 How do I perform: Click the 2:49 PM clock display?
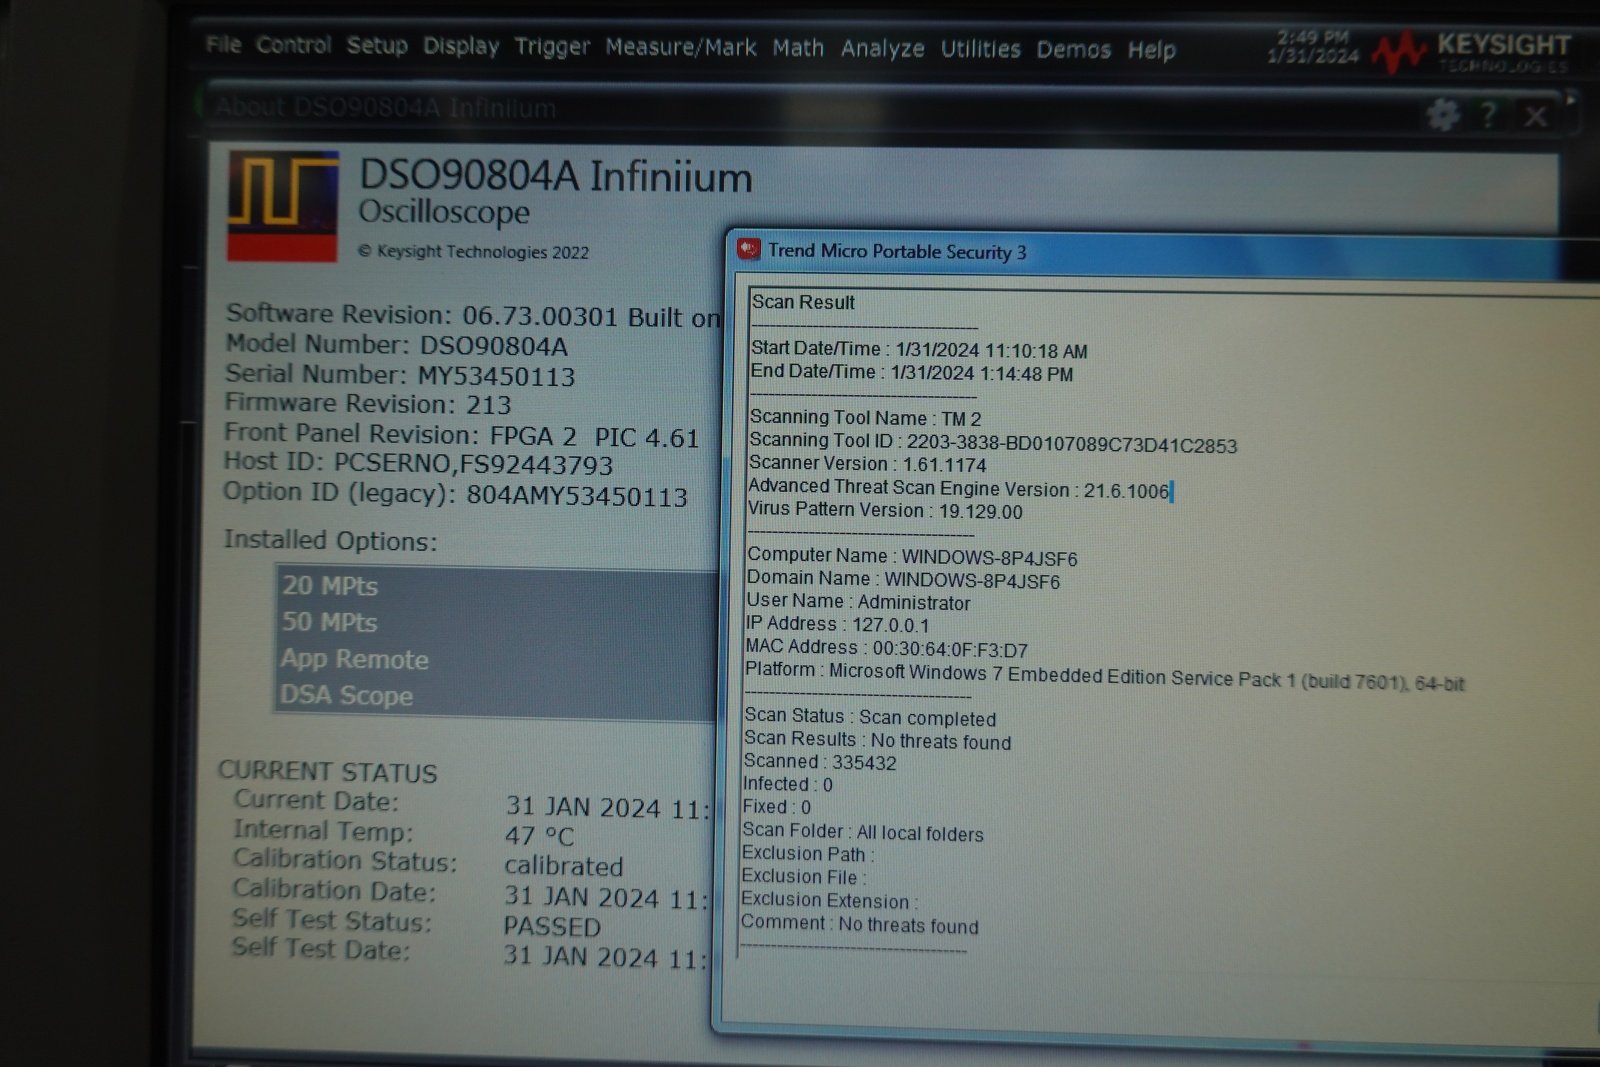(1313, 37)
